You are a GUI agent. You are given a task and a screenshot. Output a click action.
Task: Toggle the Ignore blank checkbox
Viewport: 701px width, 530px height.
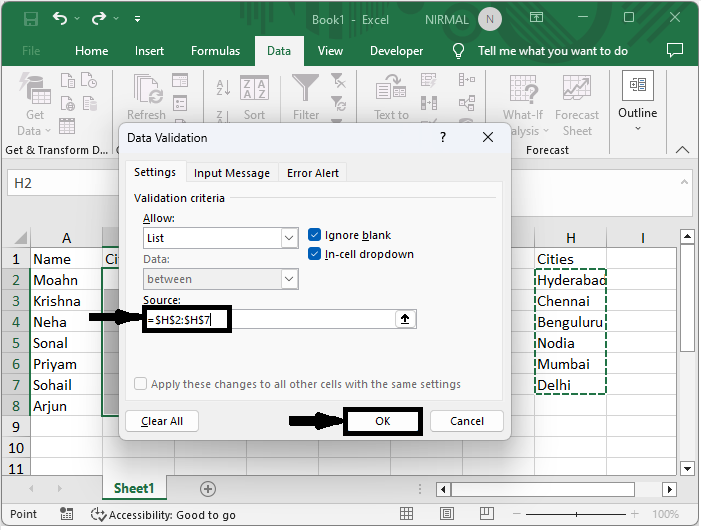[315, 235]
